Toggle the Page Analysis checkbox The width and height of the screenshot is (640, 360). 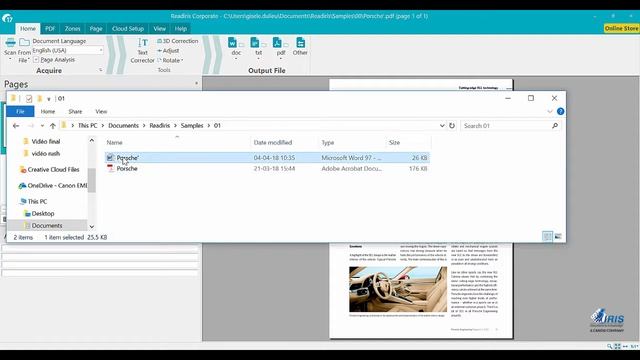(36, 60)
